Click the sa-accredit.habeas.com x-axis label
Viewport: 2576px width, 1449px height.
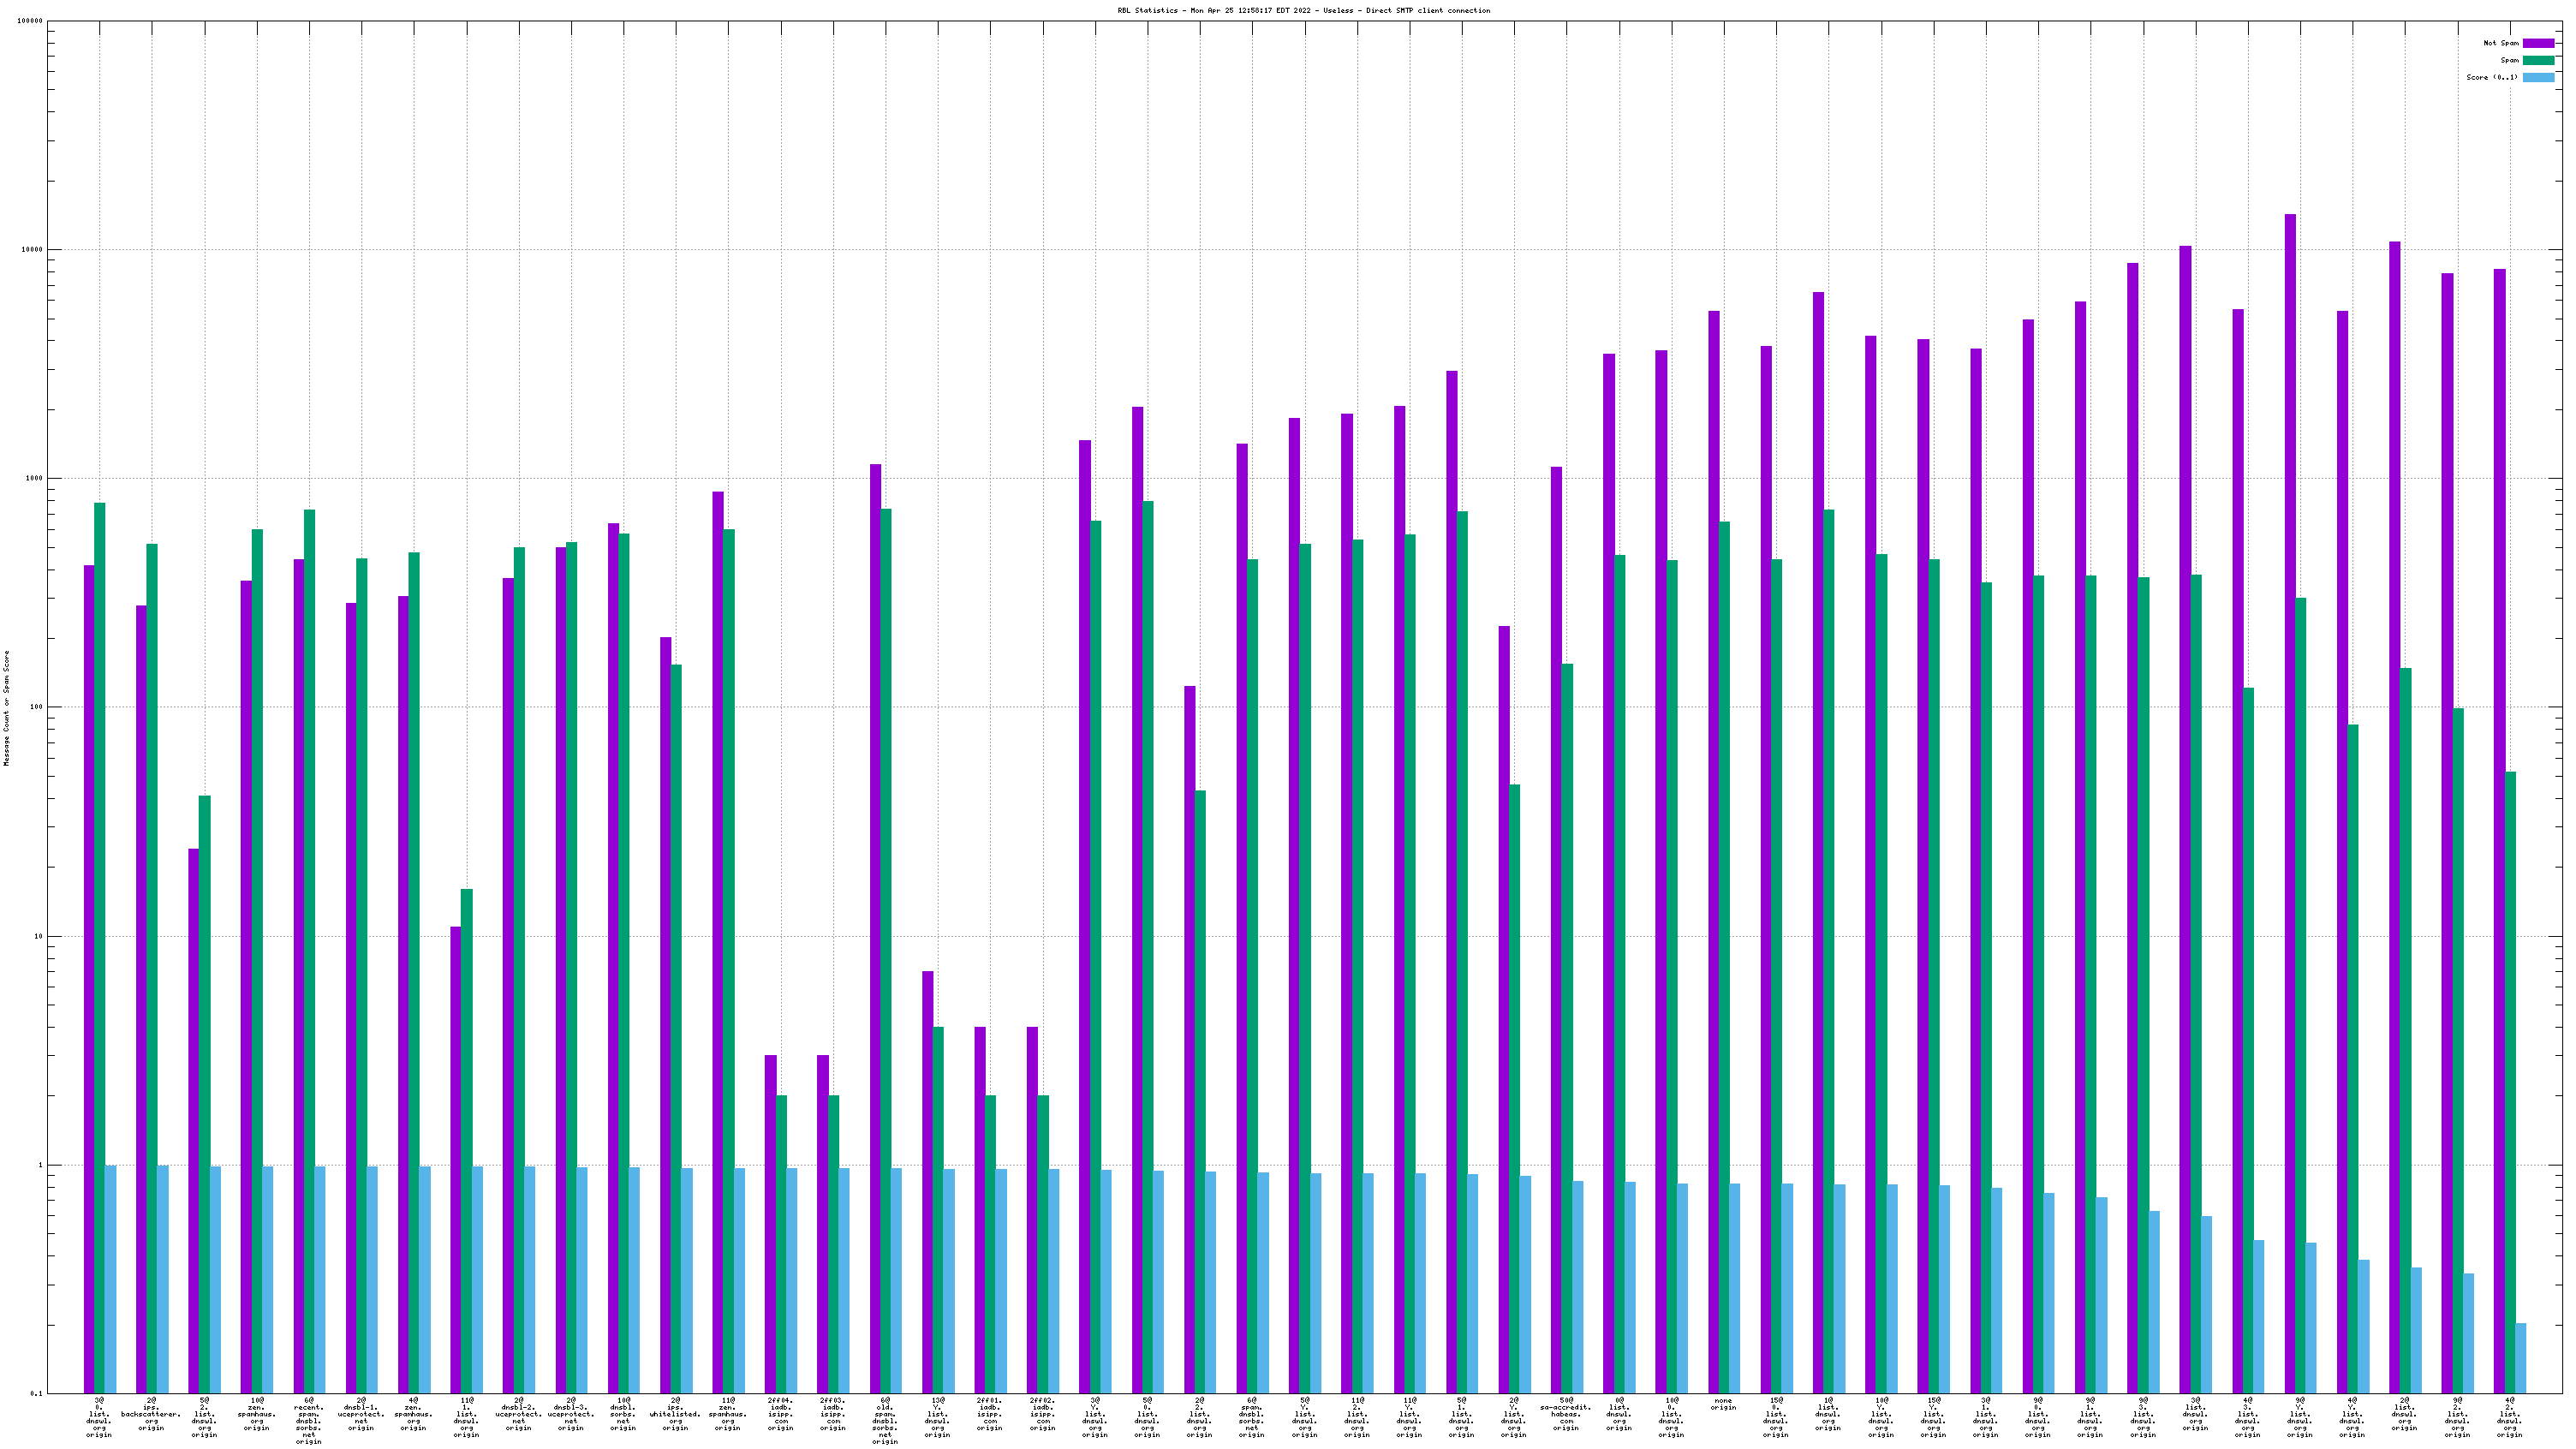click(x=1566, y=1414)
